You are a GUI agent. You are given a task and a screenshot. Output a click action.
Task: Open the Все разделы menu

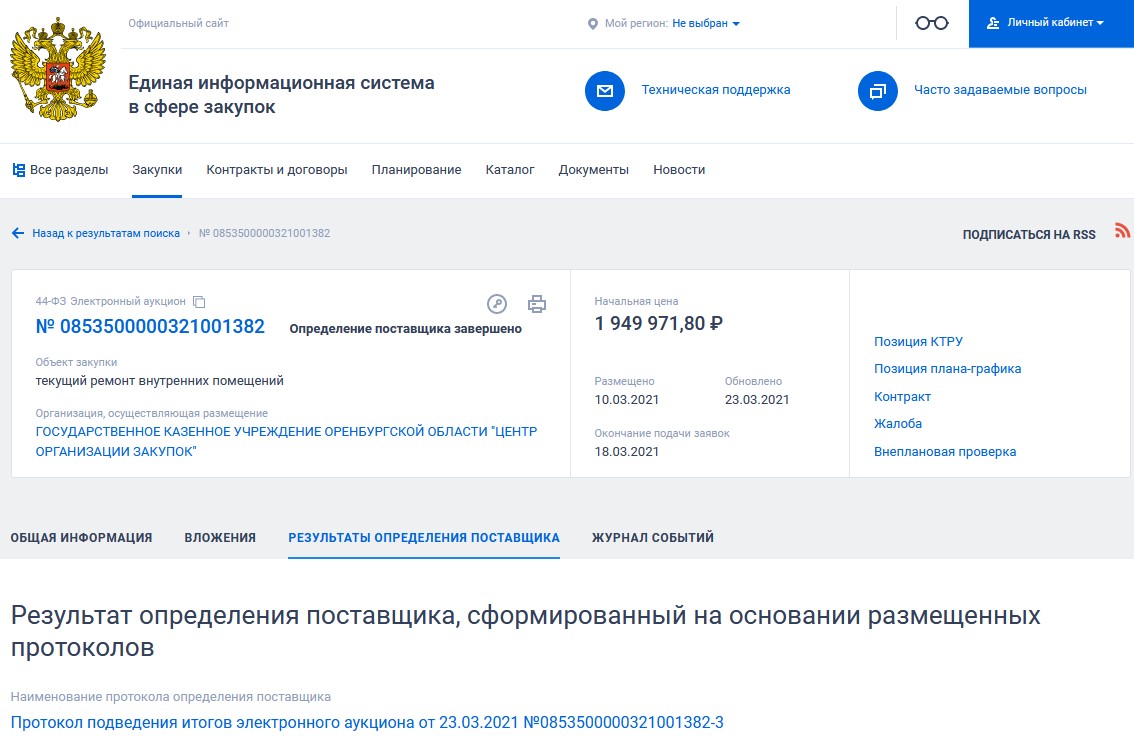point(61,170)
